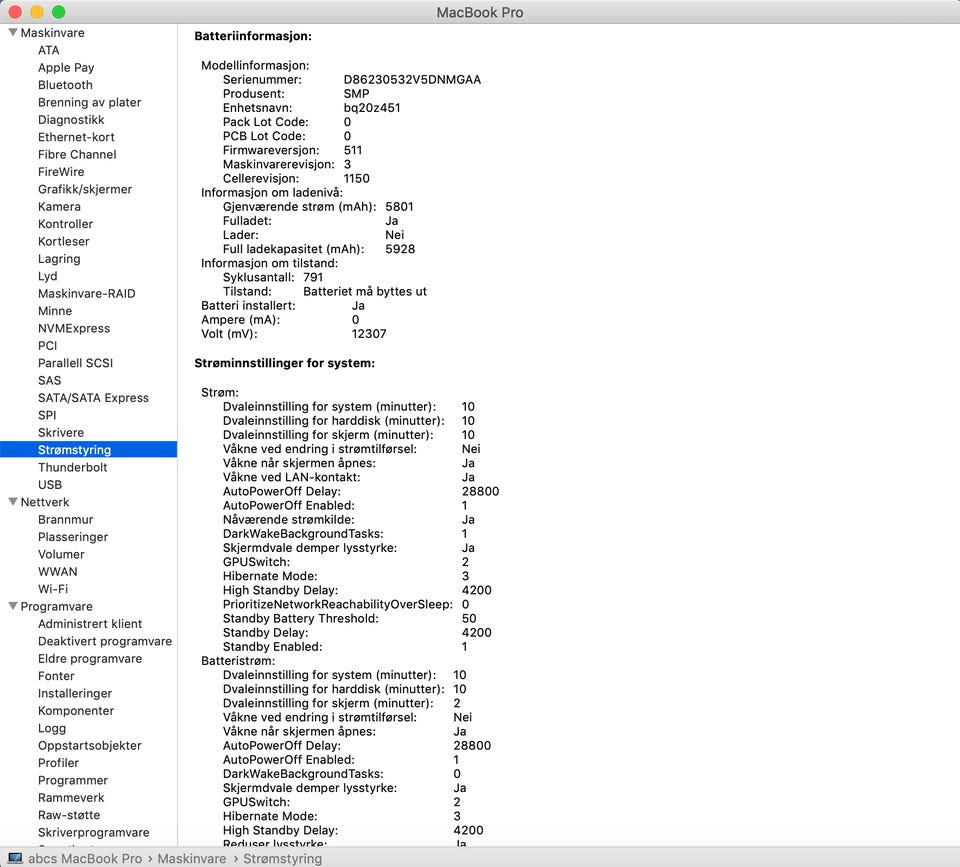Click the condition text 'Batteriet må byttes ut'
This screenshot has width=960, height=867.
tap(365, 291)
